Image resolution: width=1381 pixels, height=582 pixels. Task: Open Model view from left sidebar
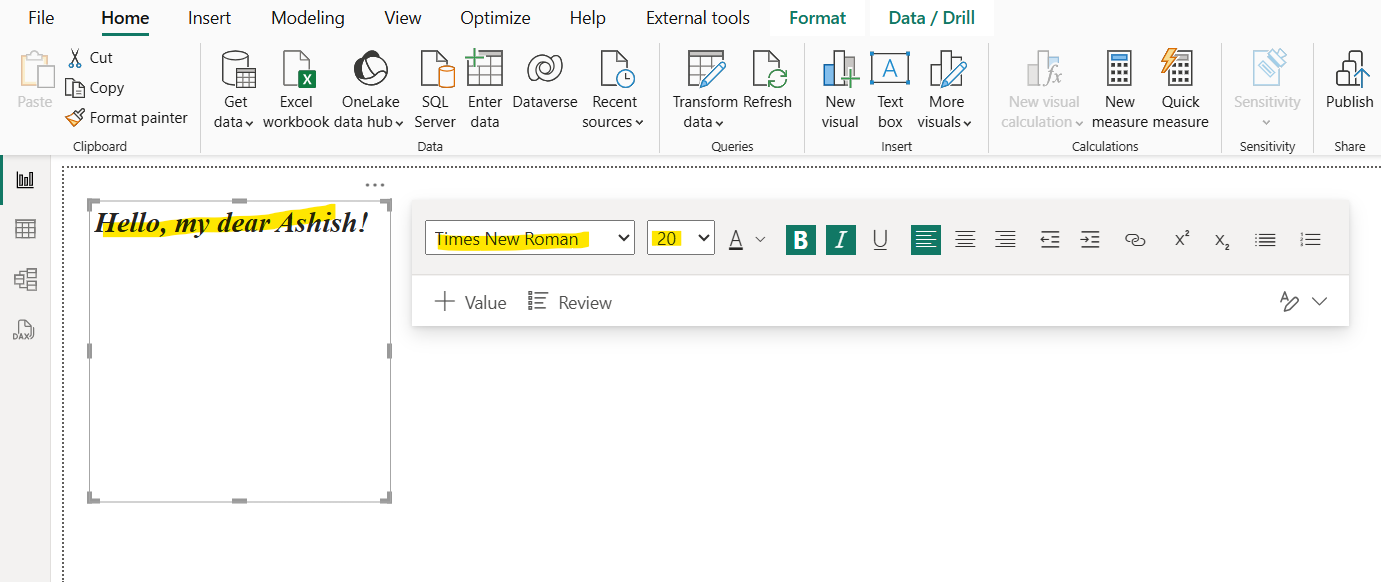(25, 279)
